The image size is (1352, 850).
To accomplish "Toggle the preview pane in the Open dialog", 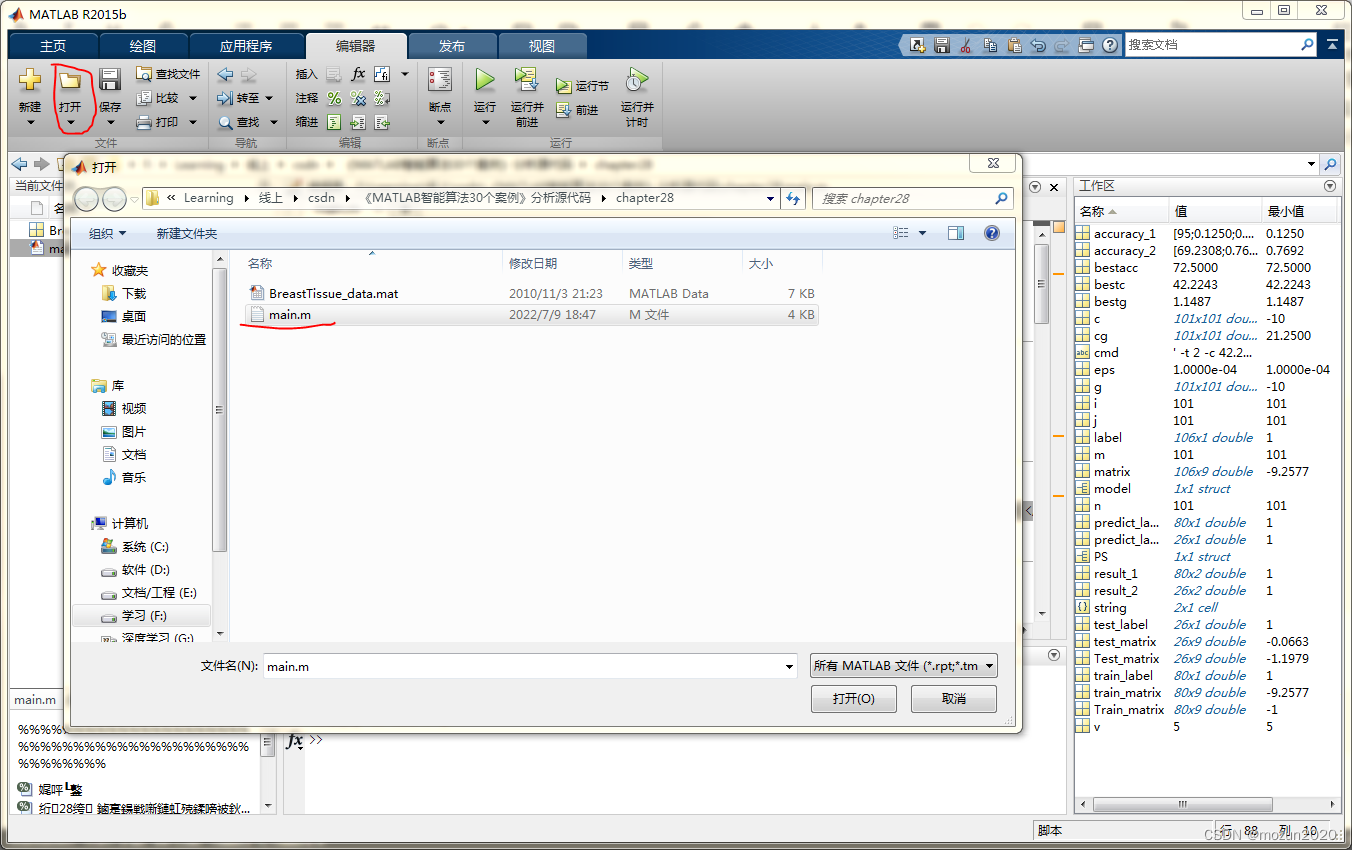I will coord(956,233).
